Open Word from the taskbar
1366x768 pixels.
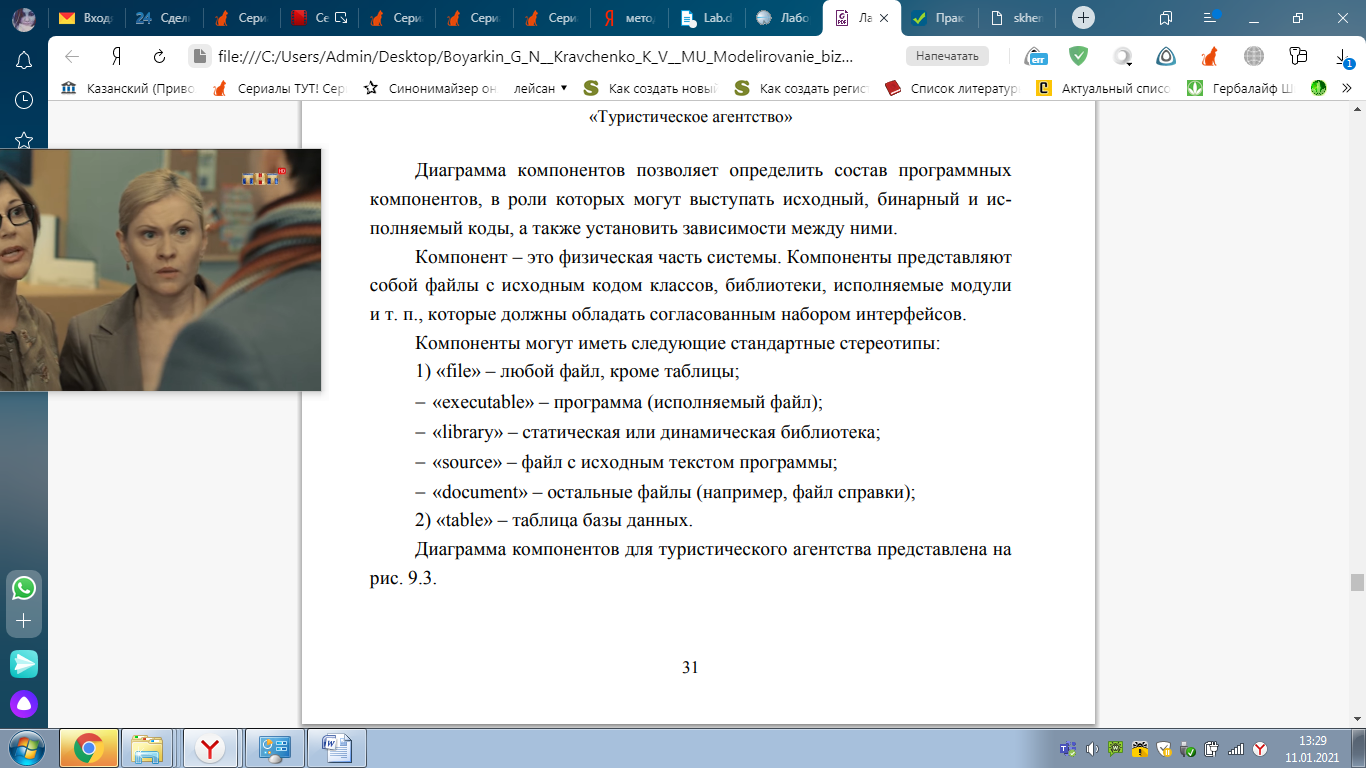(x=336, y=747)
